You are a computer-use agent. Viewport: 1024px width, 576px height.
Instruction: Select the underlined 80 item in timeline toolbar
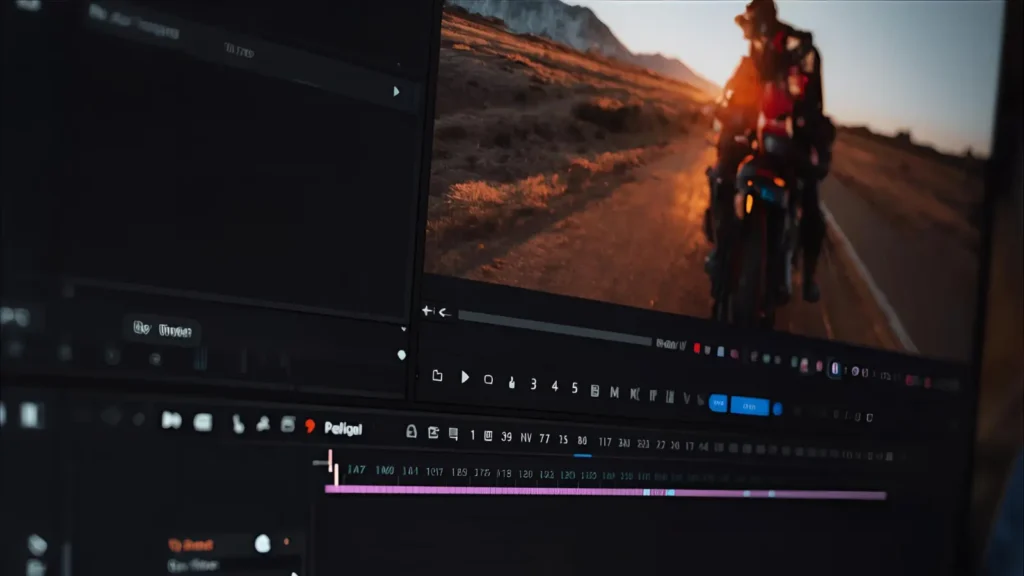coord(582,441)
